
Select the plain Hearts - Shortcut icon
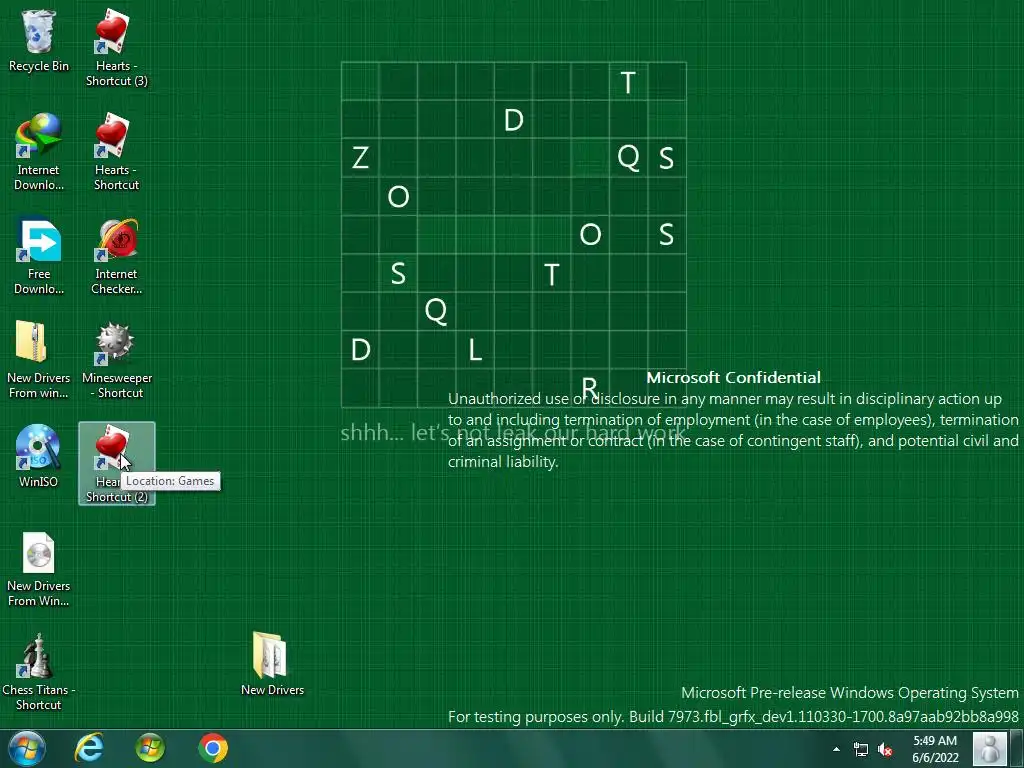pos(116,152)
